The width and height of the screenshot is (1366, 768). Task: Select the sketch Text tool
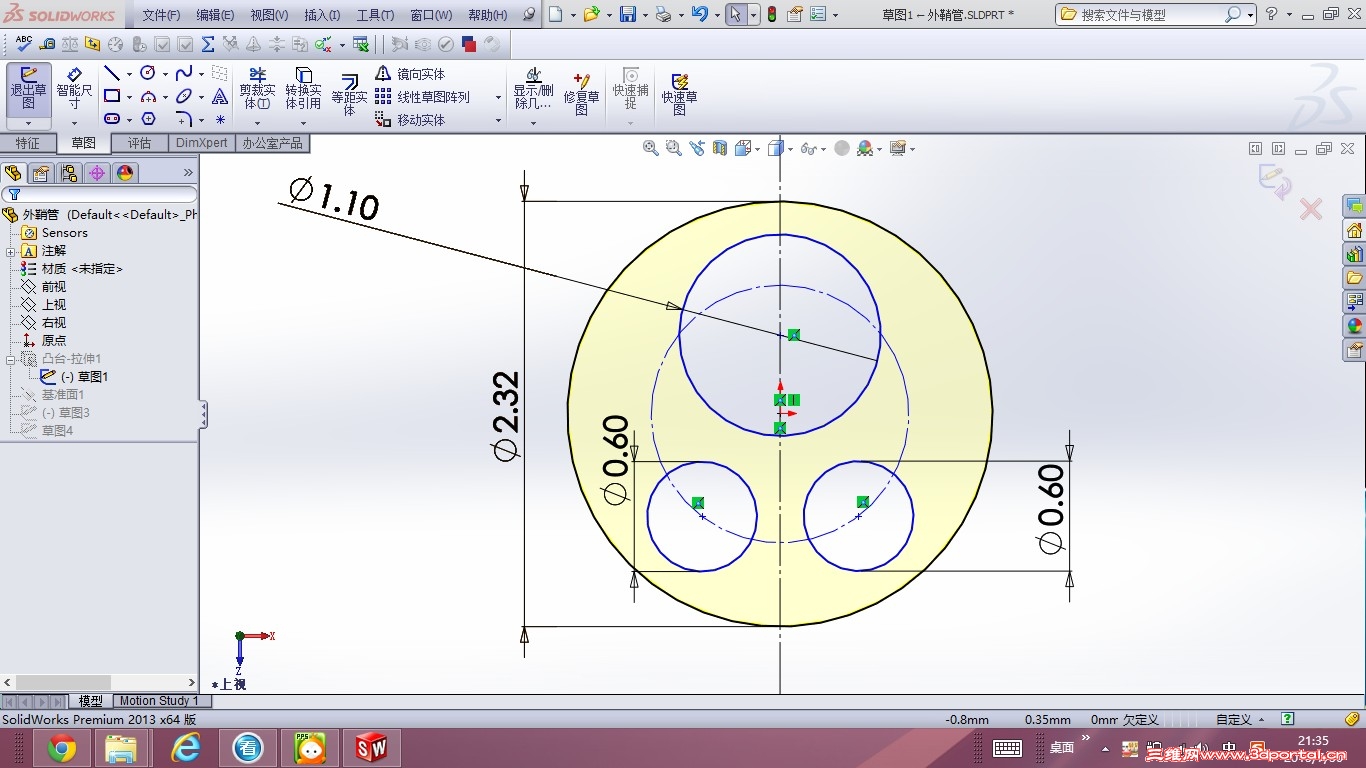(x=220, y=96)
